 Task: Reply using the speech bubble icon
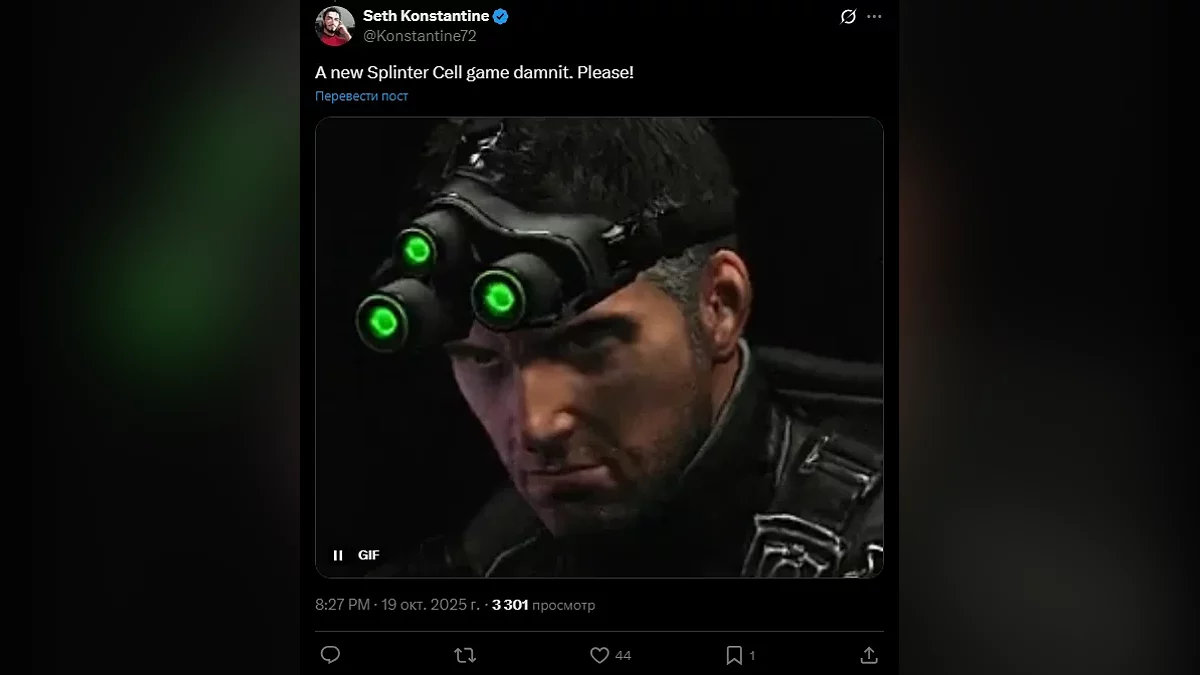(x=330, y=655)
